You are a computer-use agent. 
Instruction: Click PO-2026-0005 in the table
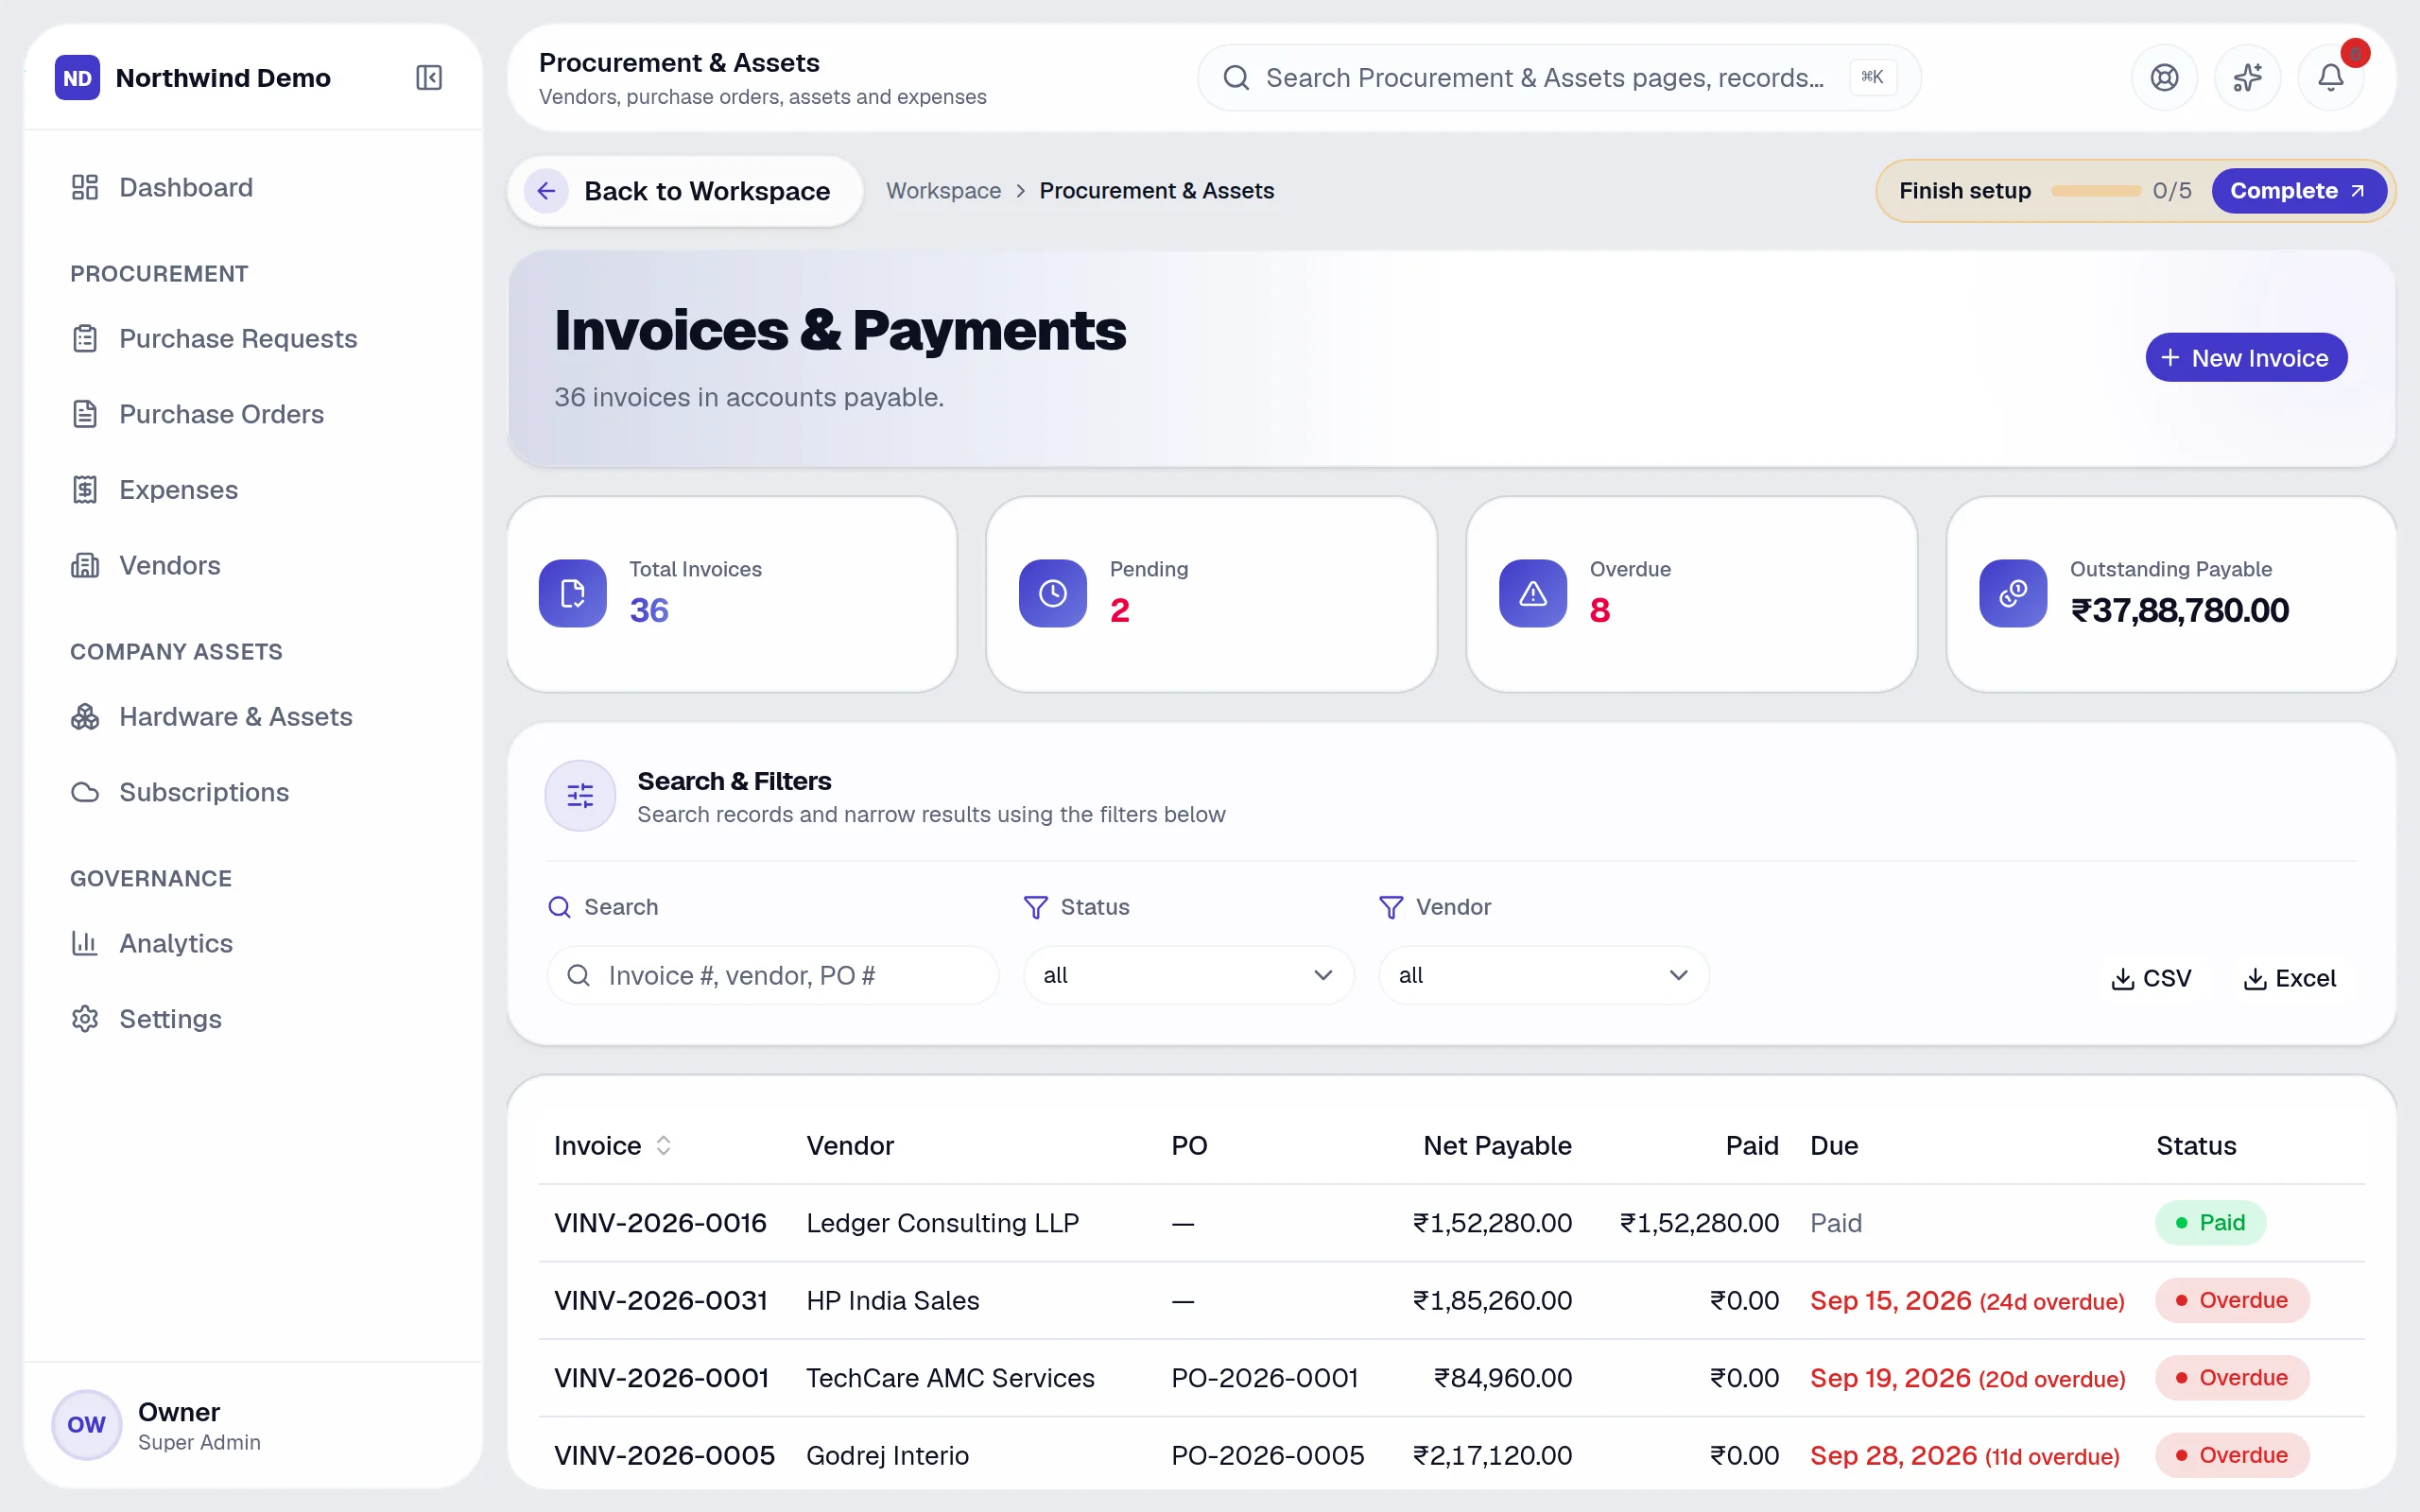pos(1267,1456)
